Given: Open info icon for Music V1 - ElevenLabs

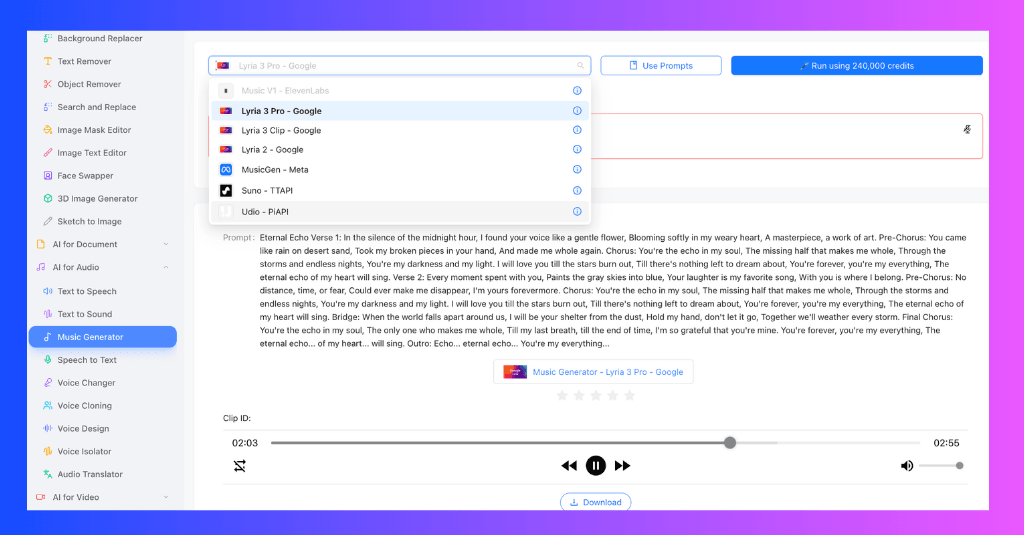Looking at the screenshot, I should pos(577,91).
